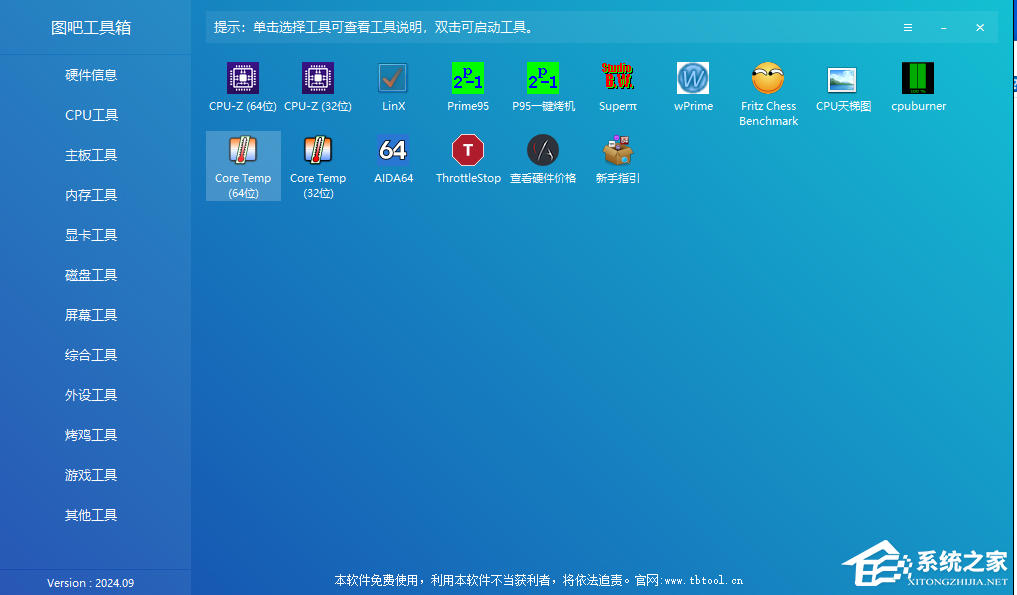Minimize the toolbox window
Viewport: 1017px width, 595px height.
click(x=944, y=28)
